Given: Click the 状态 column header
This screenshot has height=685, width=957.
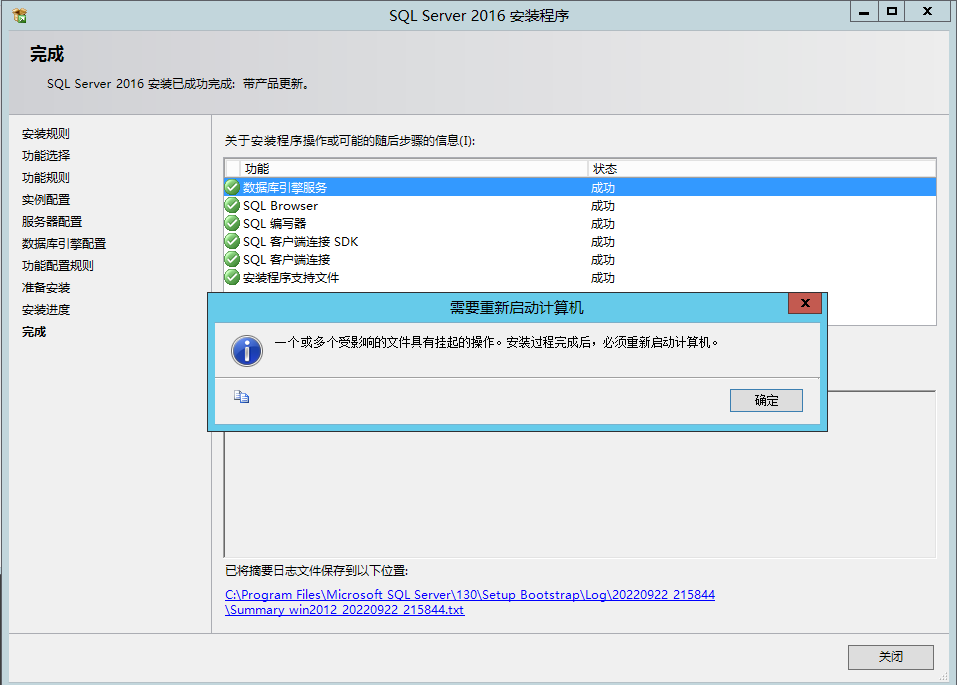Looking at the screenshot, I should (x=762, y=169).
